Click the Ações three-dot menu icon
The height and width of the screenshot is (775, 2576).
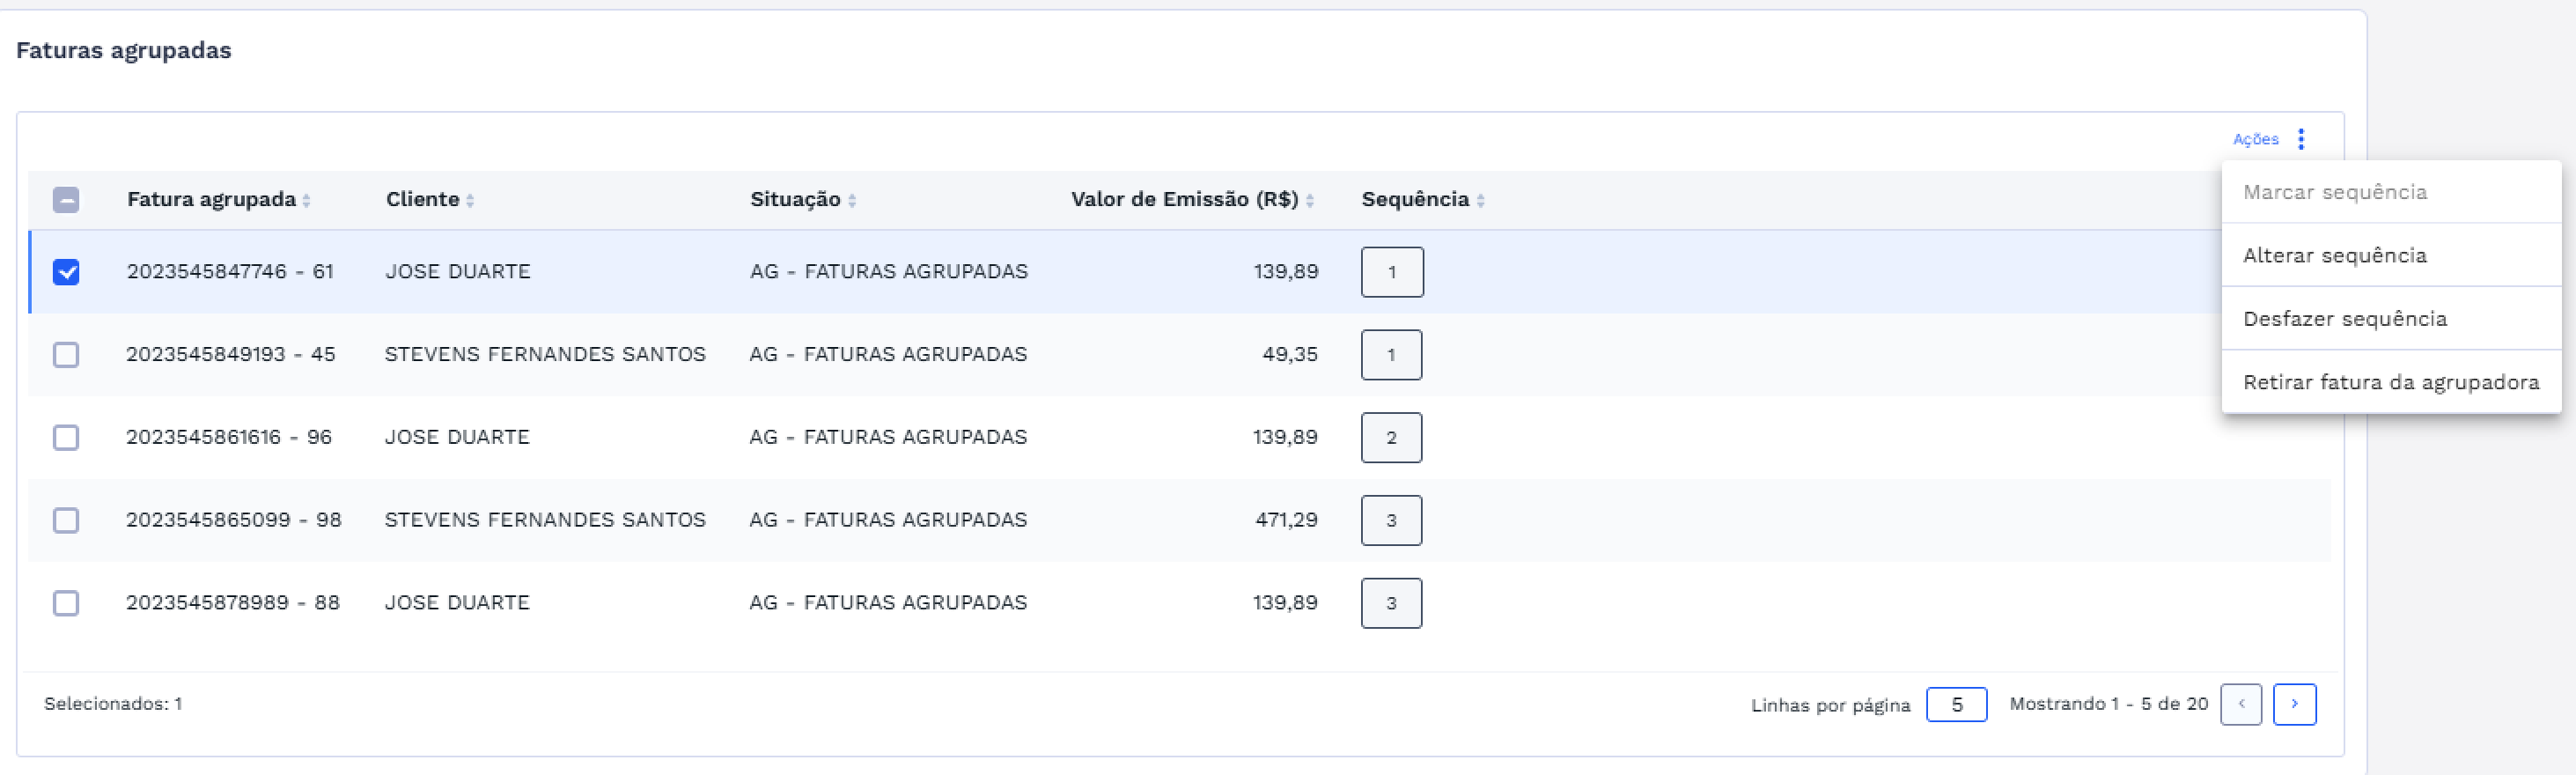2300,139
